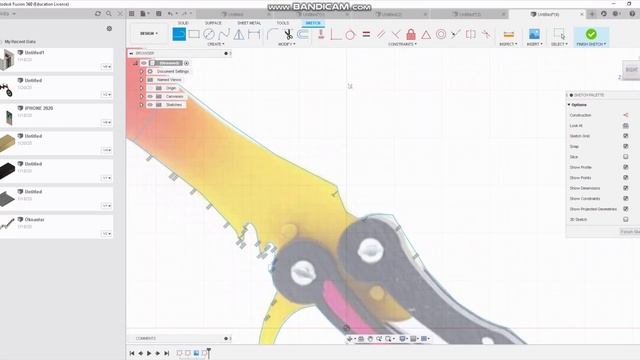This screenshot has height=360, width=640.
Task: Select the Offset tool
Action: point(303,34)
